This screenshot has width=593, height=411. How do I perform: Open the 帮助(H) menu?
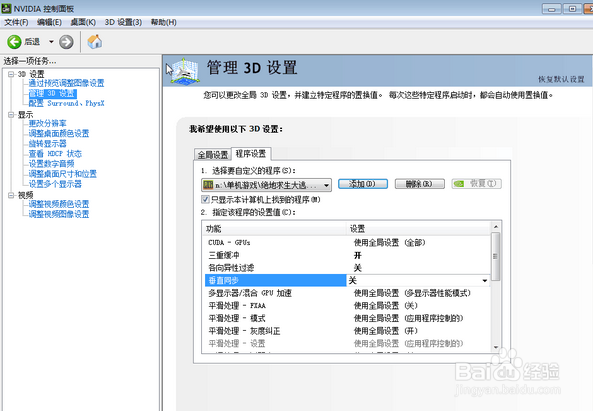[x=163, y=22]
